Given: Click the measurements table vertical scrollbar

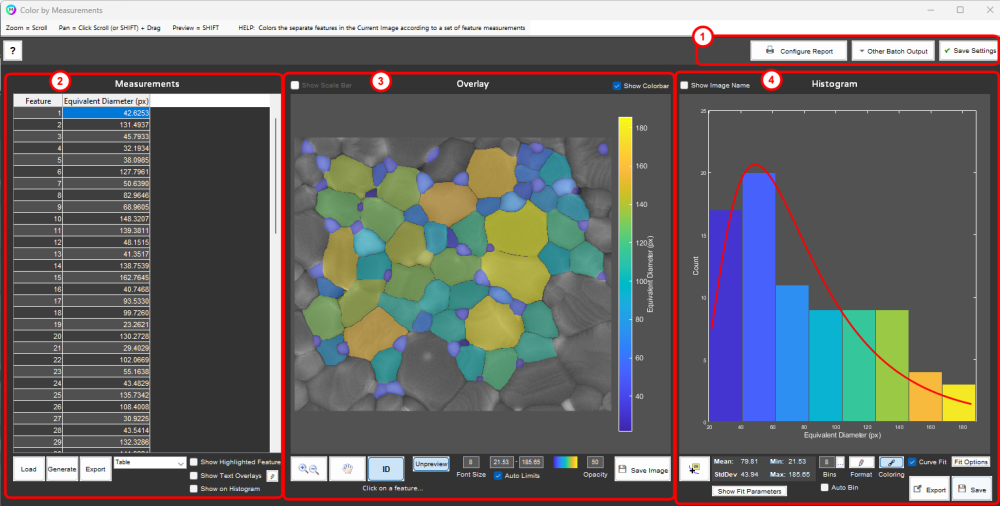Looking at the screenshot, I should [276, 175].
